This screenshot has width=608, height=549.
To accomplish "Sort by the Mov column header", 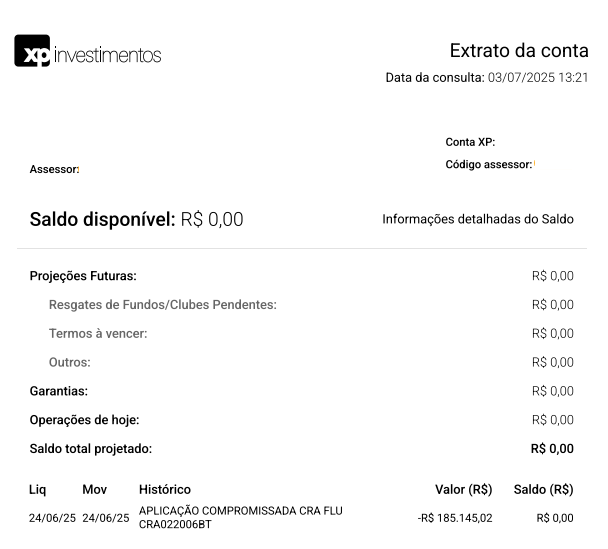I will pos(94,490).
